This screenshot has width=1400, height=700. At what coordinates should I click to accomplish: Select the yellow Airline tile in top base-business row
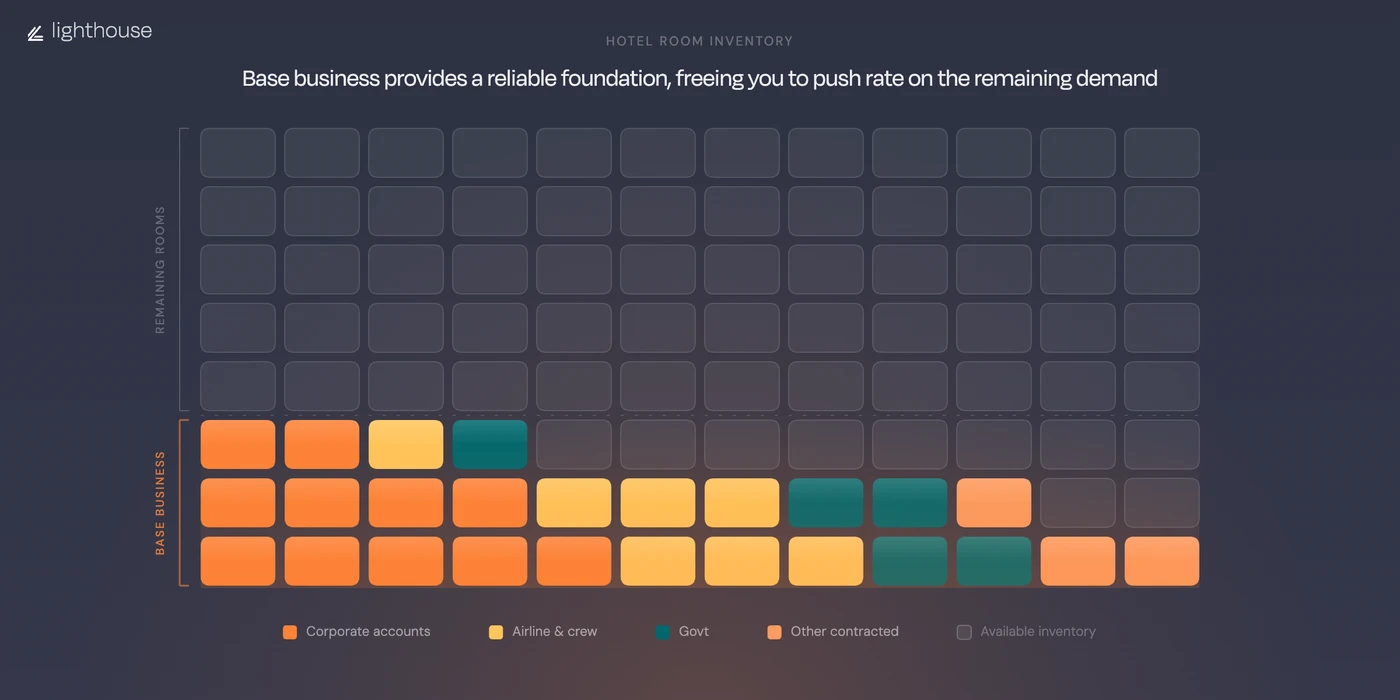coord(406,445)
